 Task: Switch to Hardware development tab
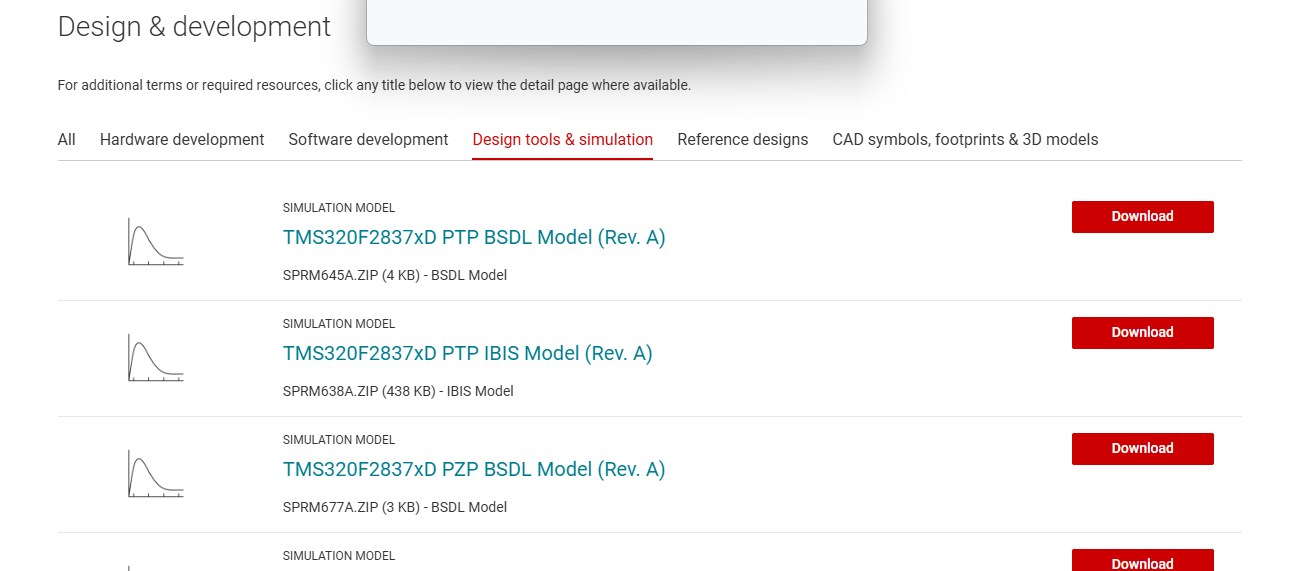click(x=182, y=140)
